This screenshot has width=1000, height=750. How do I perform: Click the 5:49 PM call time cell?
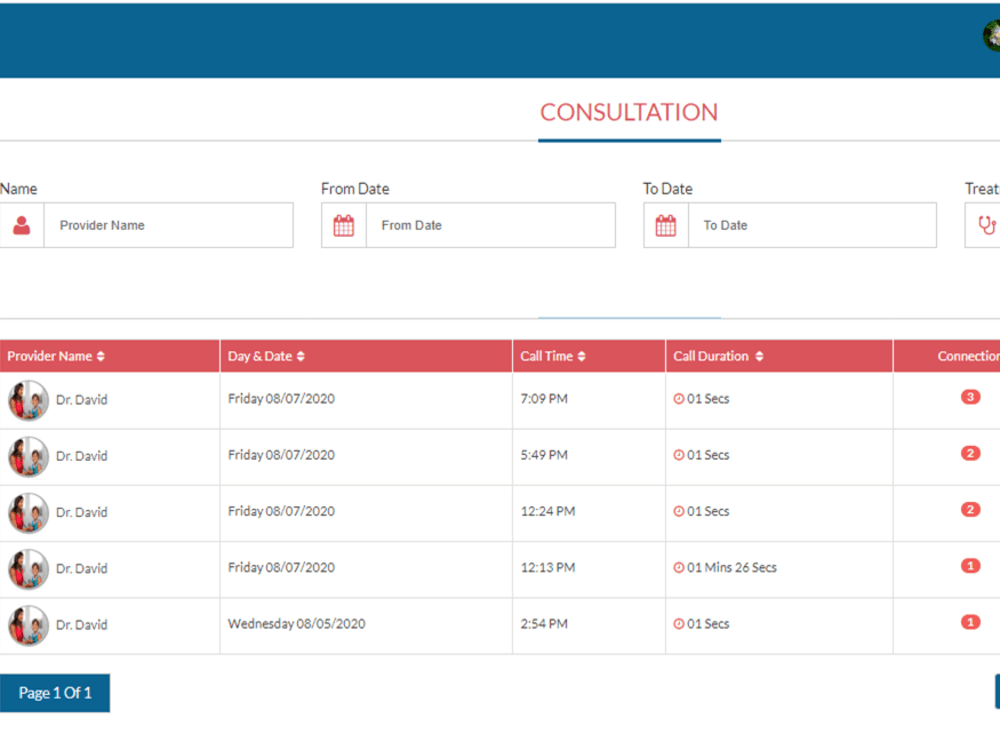click(x=544, y=455)
